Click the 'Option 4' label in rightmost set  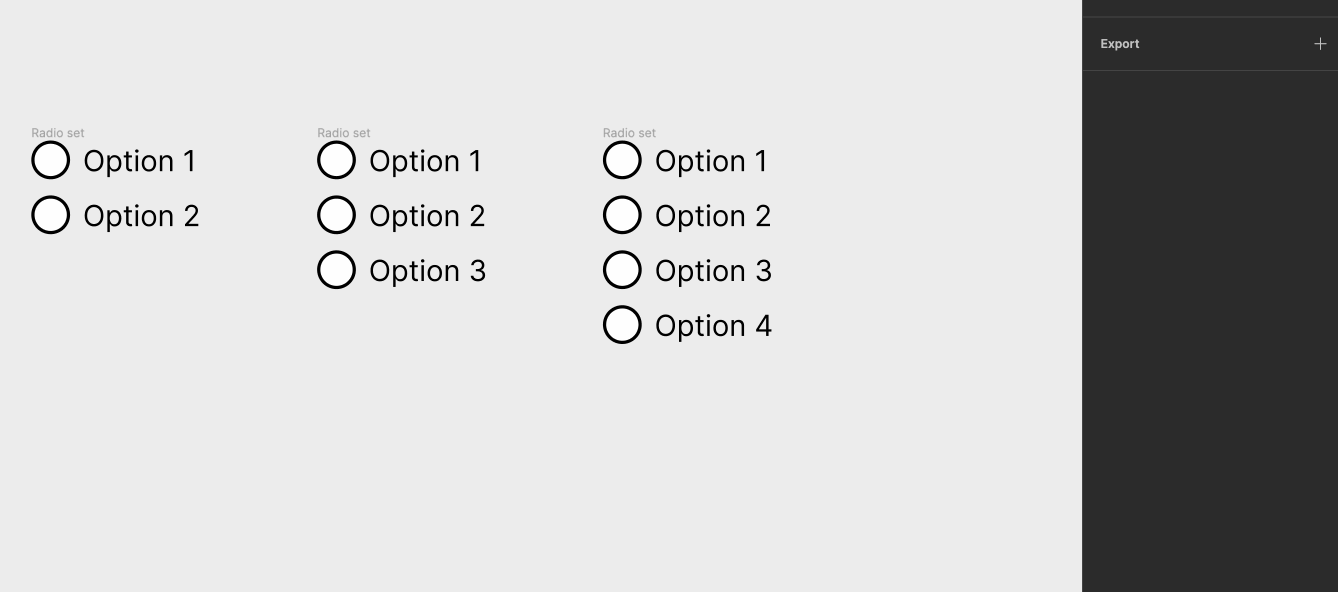712,325
